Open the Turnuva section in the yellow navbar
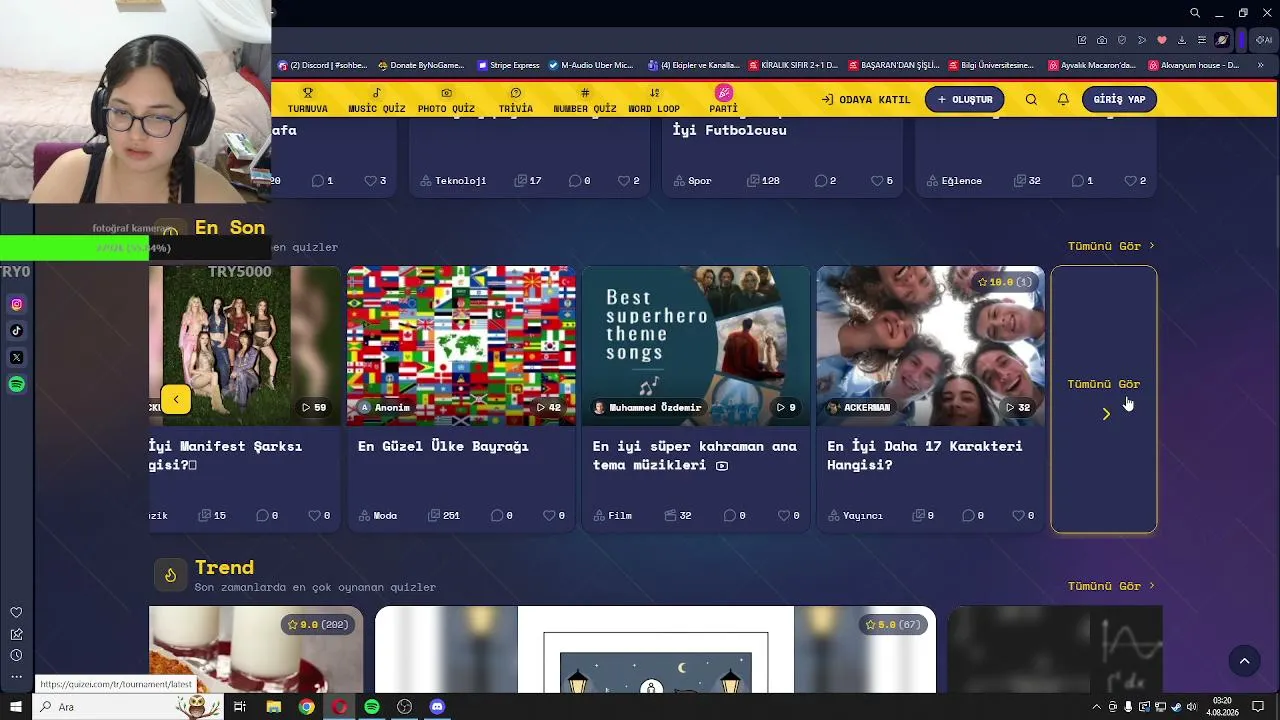The width and height of the screenshot is (1280, 720). (x=307, y=100)
